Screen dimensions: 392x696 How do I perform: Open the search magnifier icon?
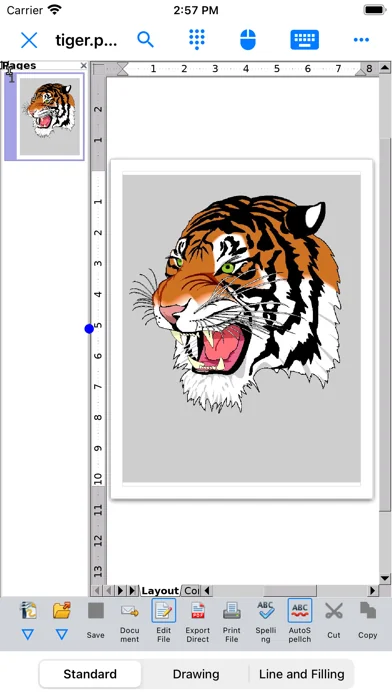[145, 40]
